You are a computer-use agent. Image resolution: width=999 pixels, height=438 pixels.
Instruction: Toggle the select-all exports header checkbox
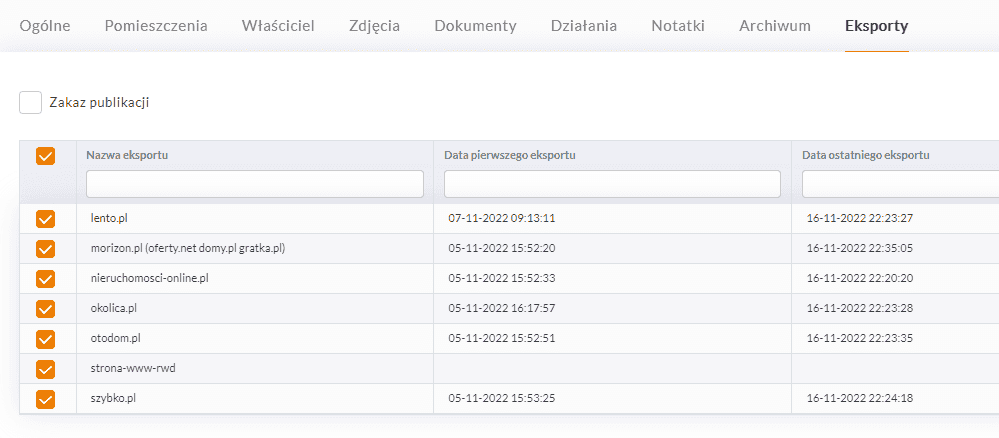(45, 156)
